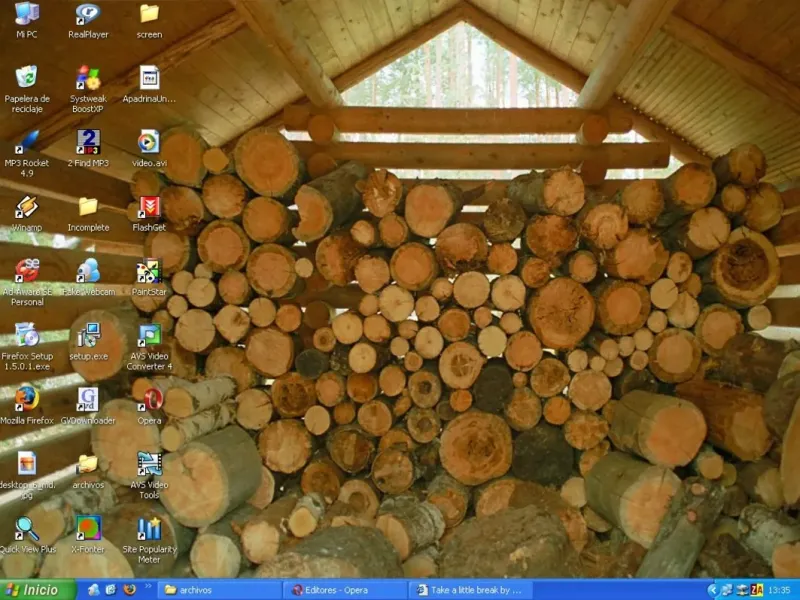The width and height of the screenshot is (800, 600).
Task: Open PaintStar shortcut
Action: pyautogui.click(x=149, y=278)
